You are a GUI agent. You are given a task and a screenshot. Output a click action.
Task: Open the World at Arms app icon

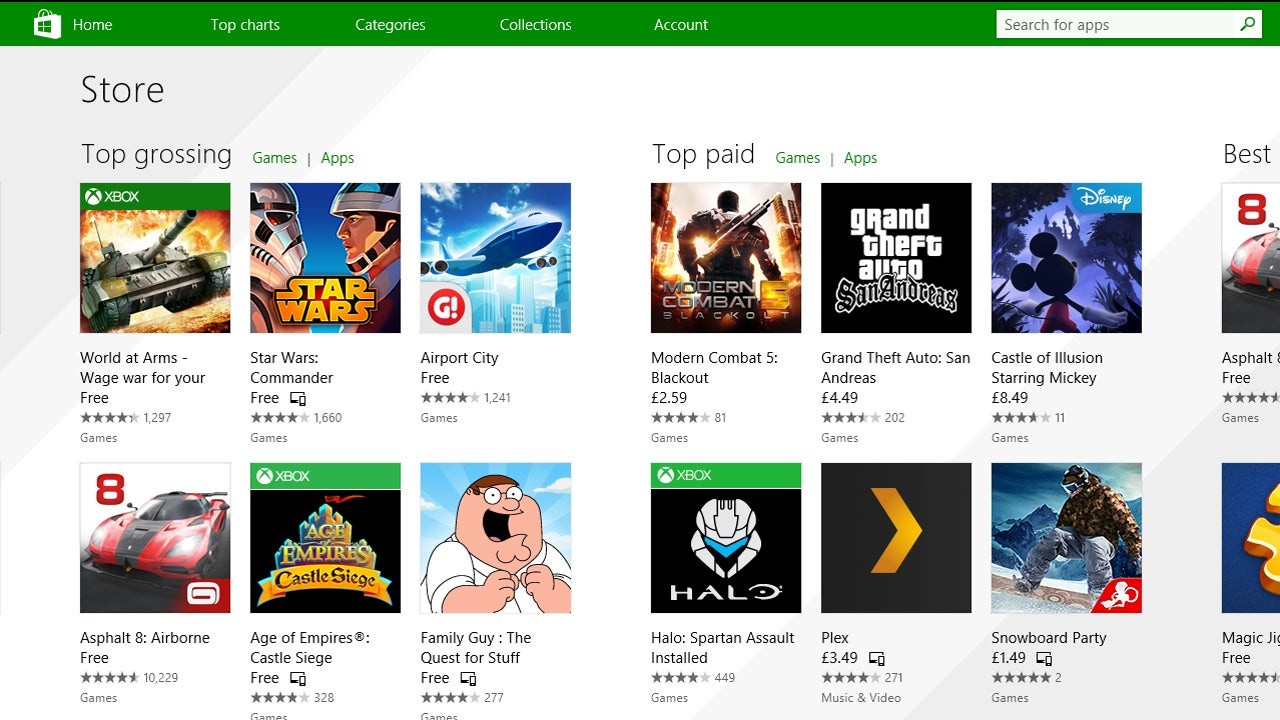[155, 258]
